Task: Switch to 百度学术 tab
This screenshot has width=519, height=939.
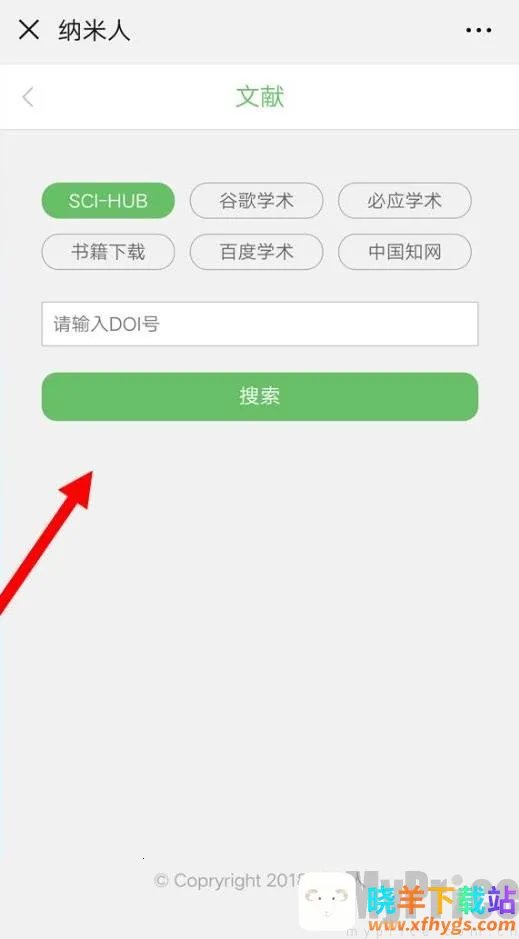Action: point(256,252)
